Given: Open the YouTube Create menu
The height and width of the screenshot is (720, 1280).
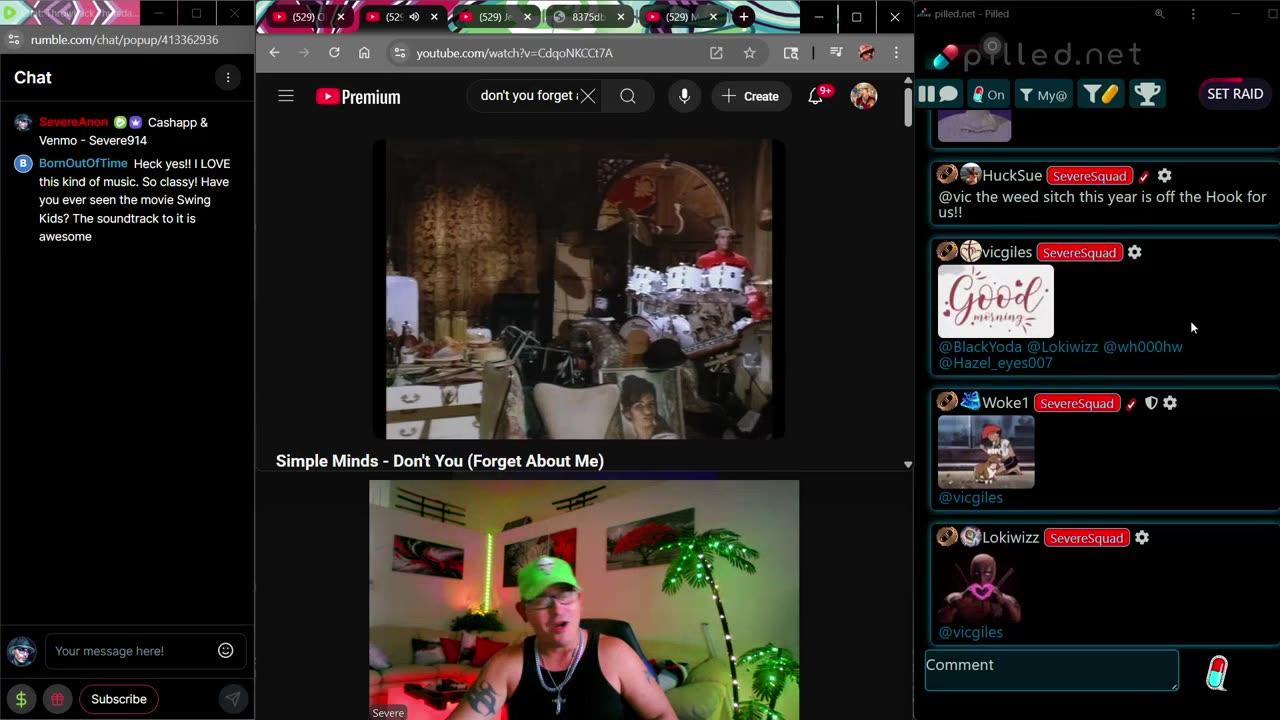Looking at the screenshot, I should (750, 96).
